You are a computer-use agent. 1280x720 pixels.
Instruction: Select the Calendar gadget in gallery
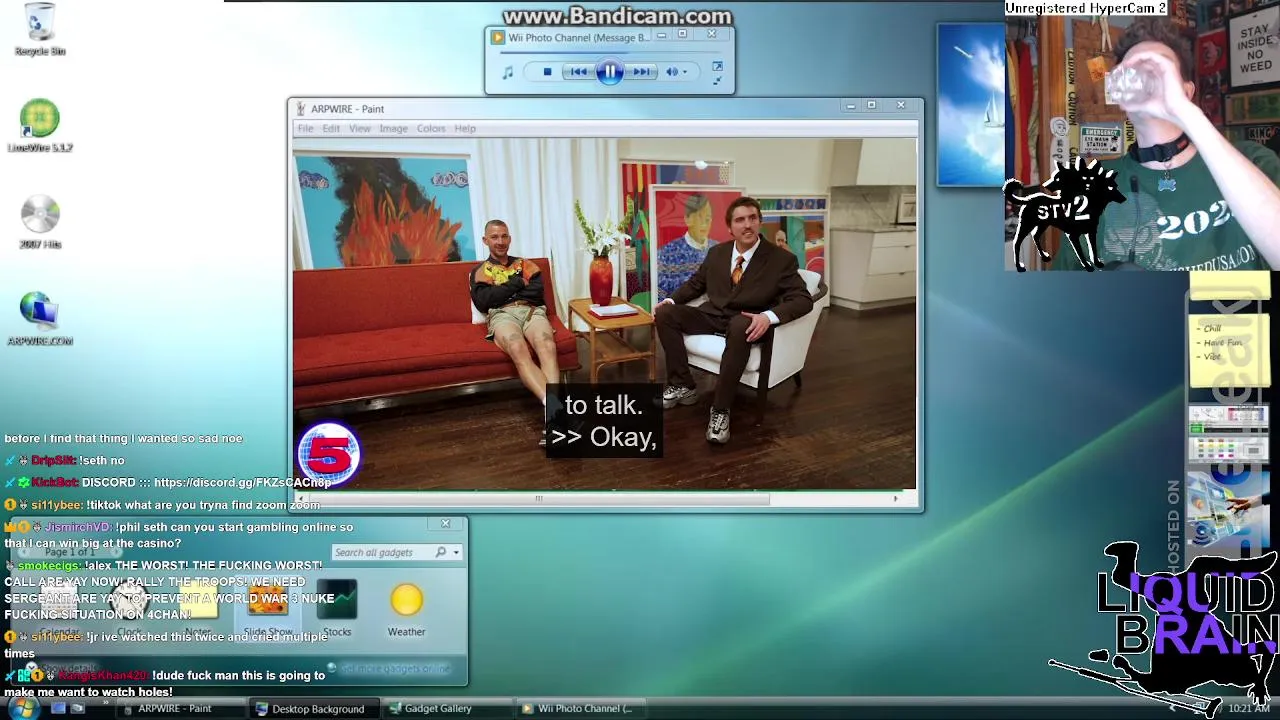point(60,609)
